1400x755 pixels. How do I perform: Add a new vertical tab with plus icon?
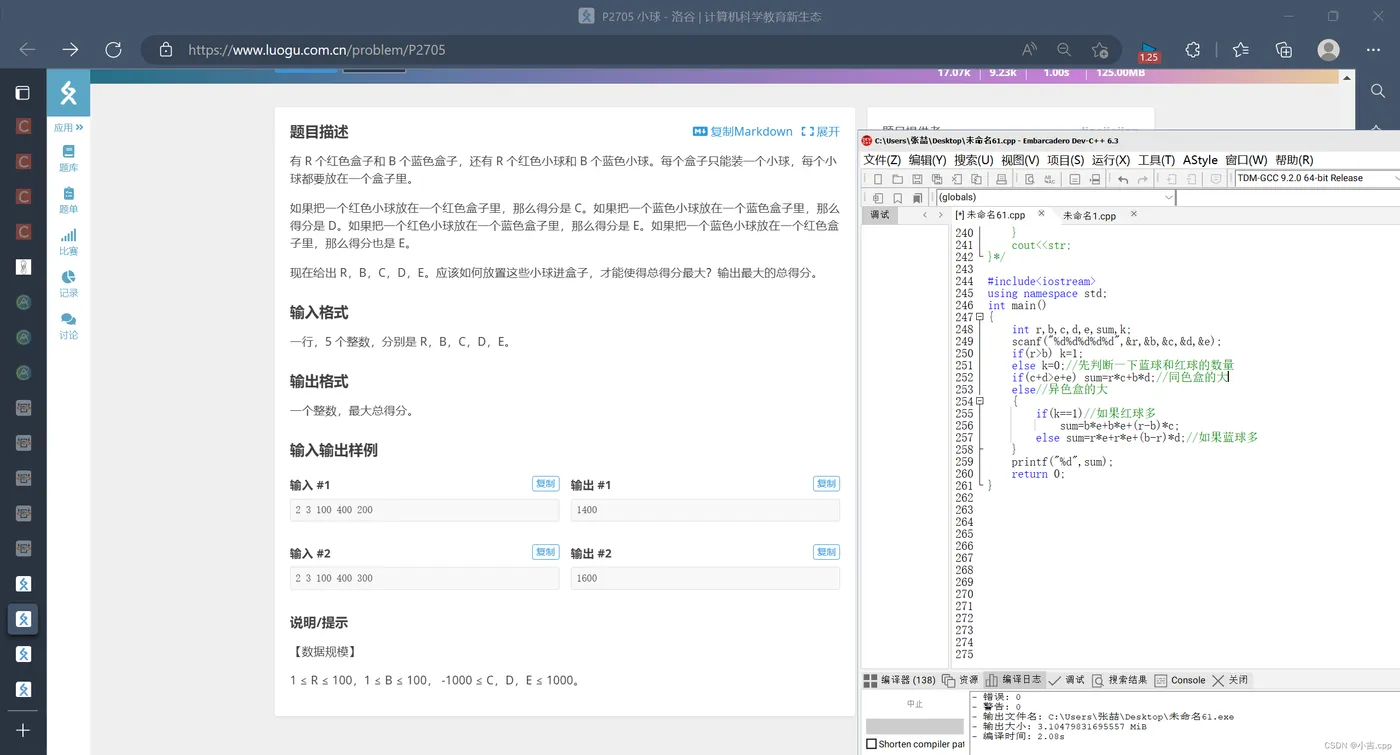pos(22,731)
